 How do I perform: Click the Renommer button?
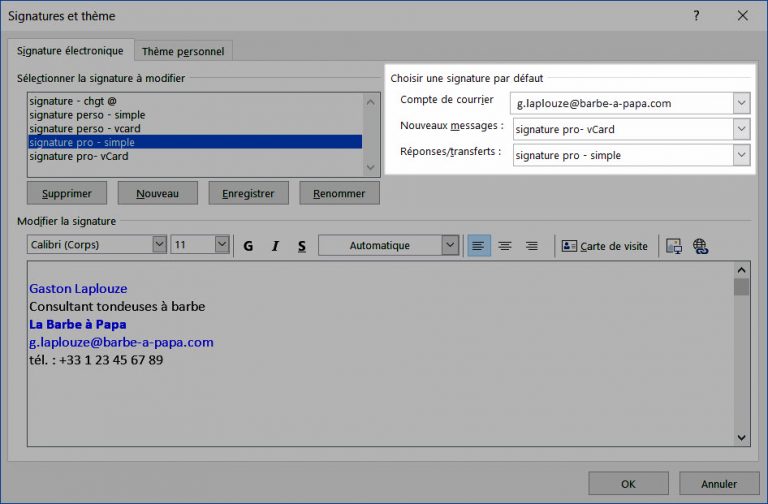point(339,193)
